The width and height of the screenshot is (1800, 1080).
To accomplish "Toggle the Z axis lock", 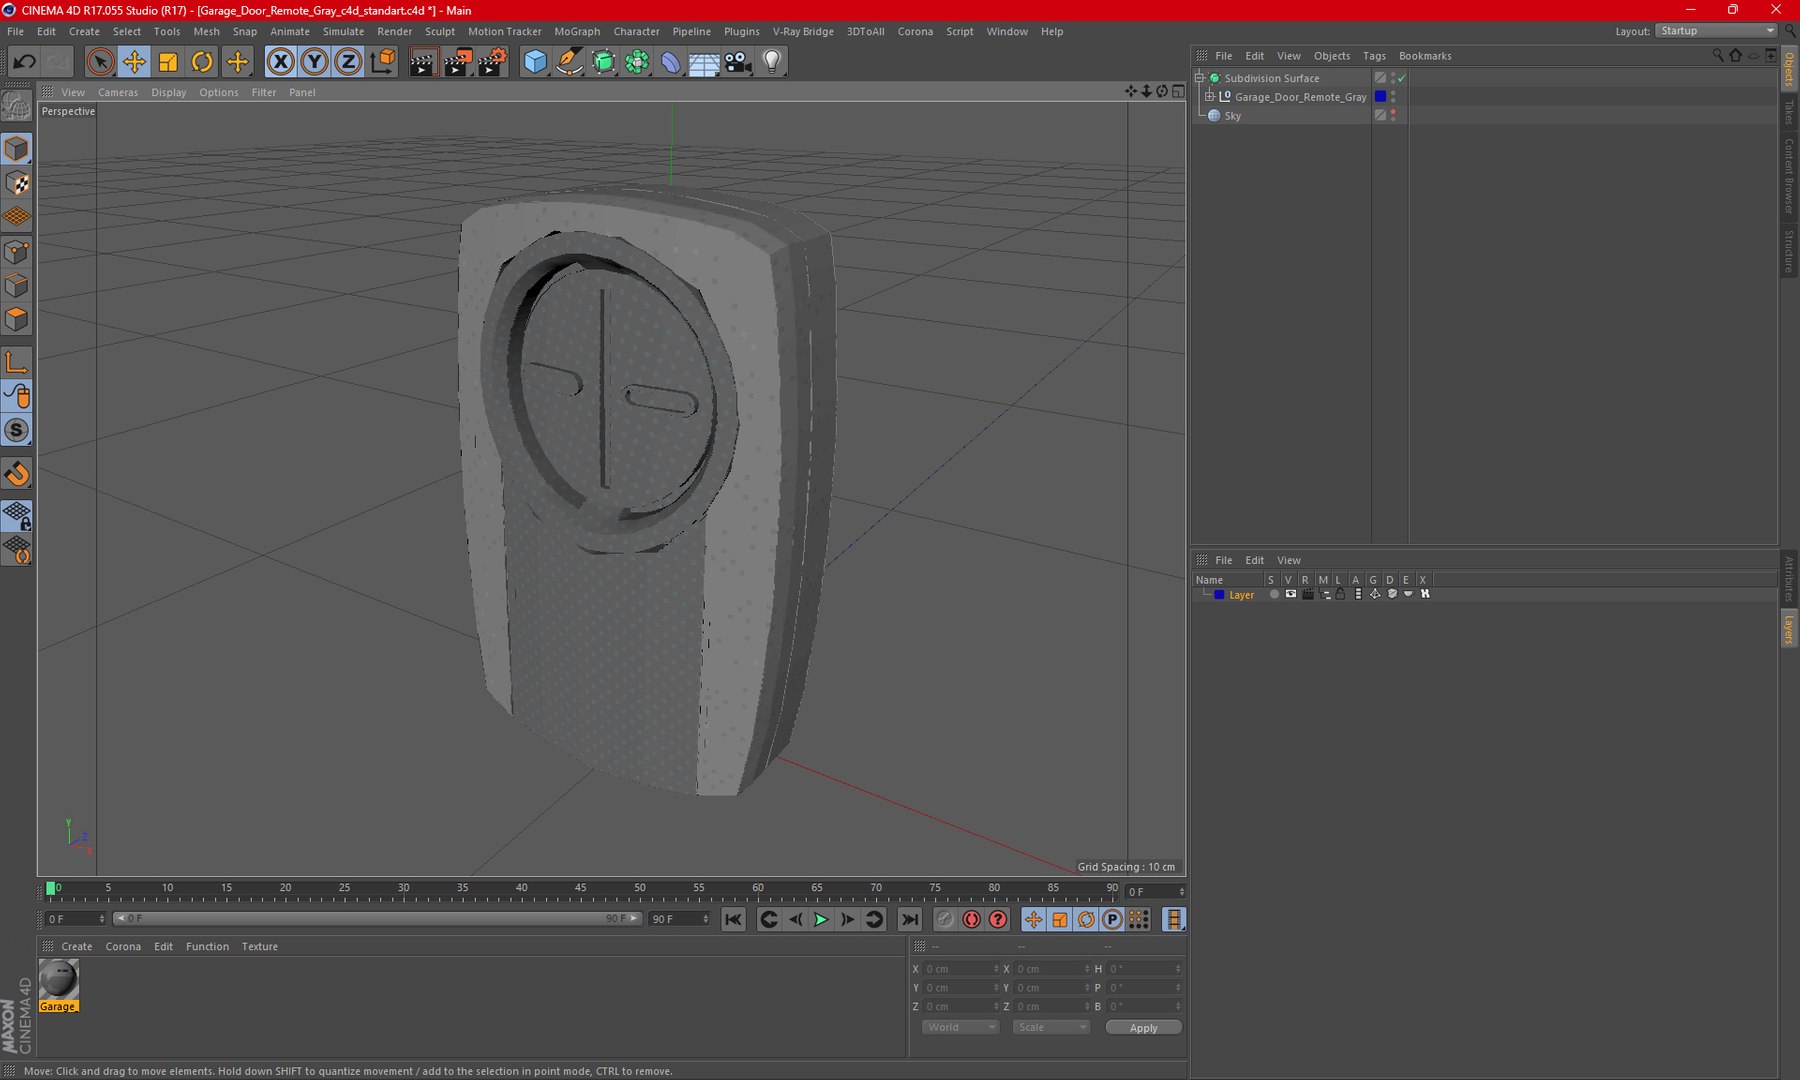I will tap(348, 62).
